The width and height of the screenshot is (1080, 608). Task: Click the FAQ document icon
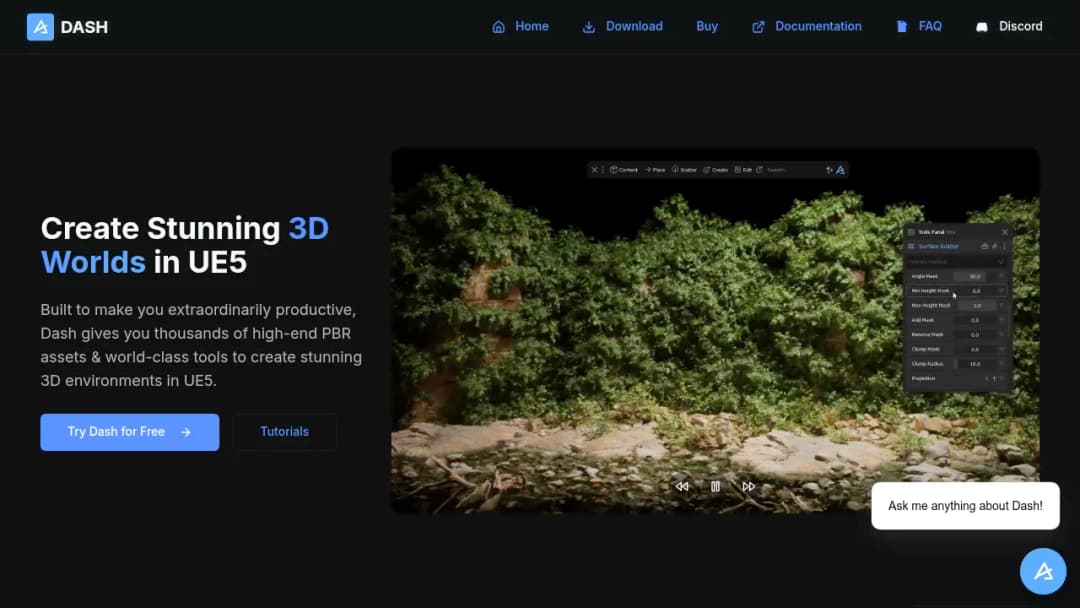(x=902, y=26)
